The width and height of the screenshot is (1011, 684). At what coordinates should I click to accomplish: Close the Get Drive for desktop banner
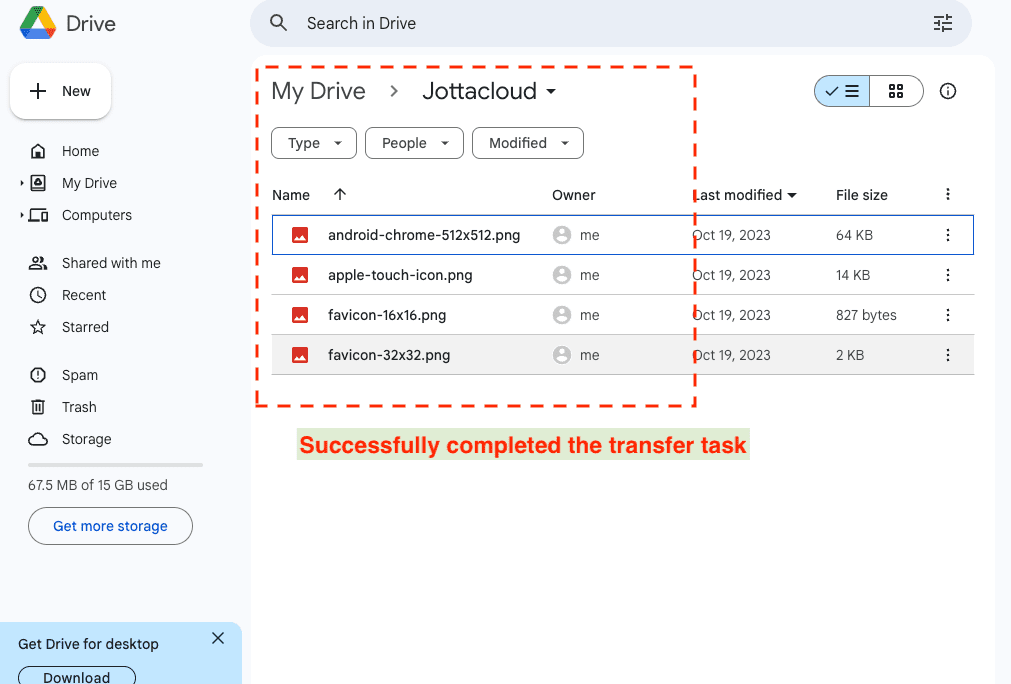pyautogui.click(x=218, y=638)
